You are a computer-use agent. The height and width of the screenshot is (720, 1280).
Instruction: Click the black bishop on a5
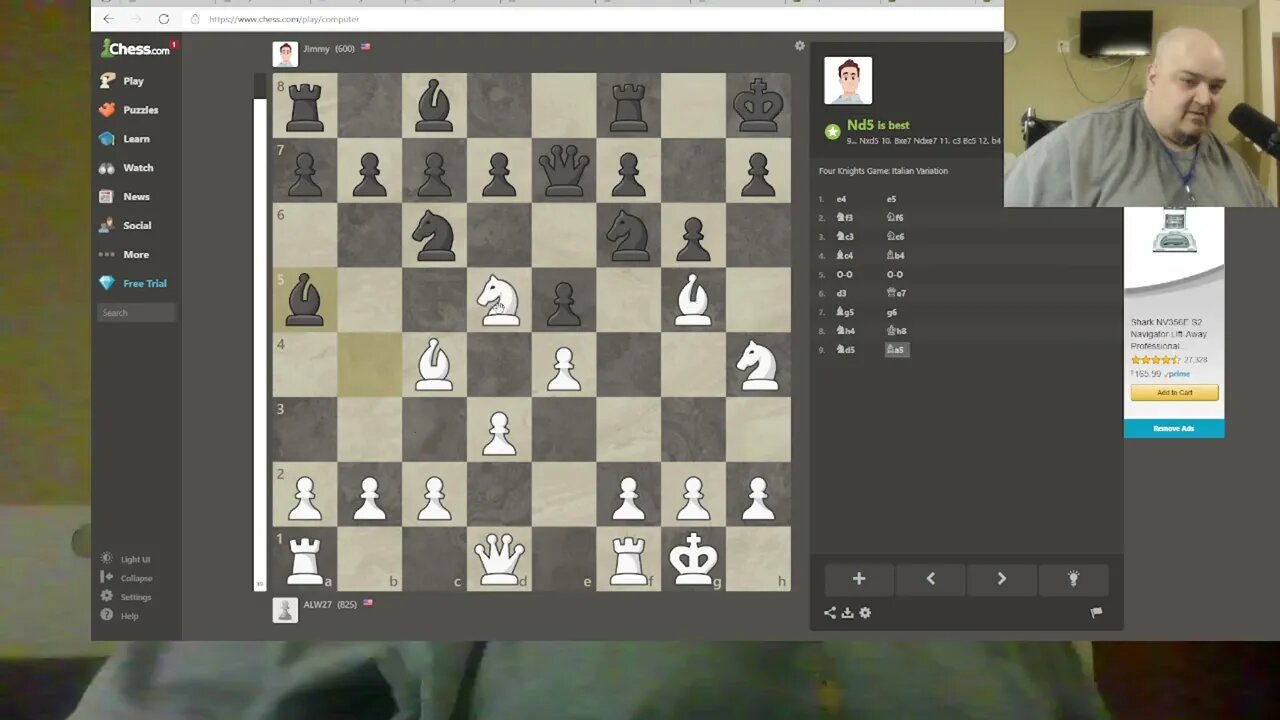(305, 300)
